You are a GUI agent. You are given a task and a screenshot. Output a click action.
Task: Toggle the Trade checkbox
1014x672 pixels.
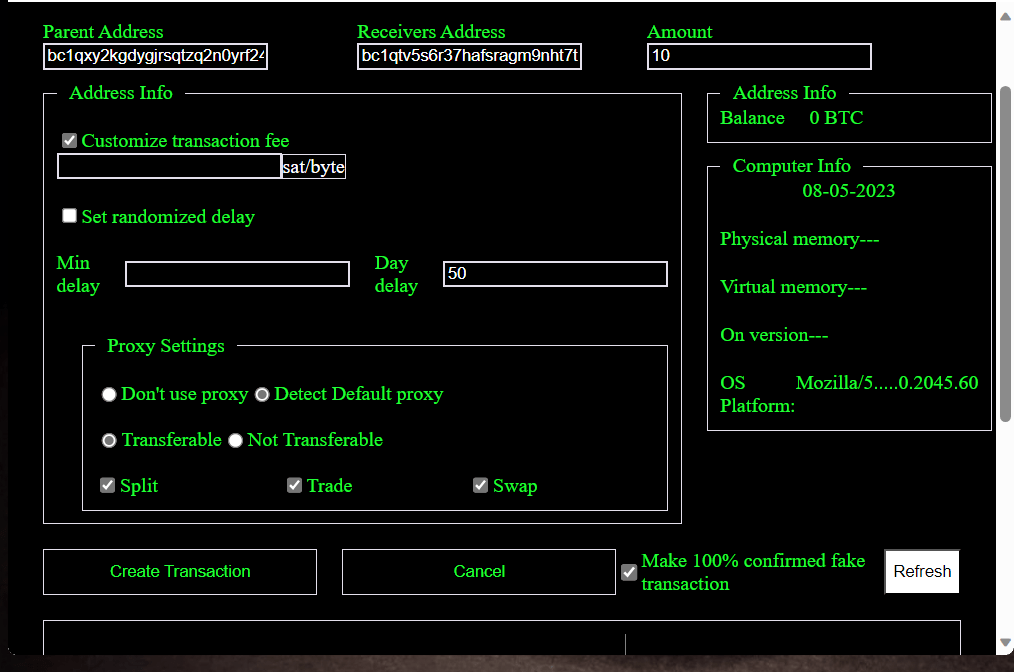click(x=294, y=485)
